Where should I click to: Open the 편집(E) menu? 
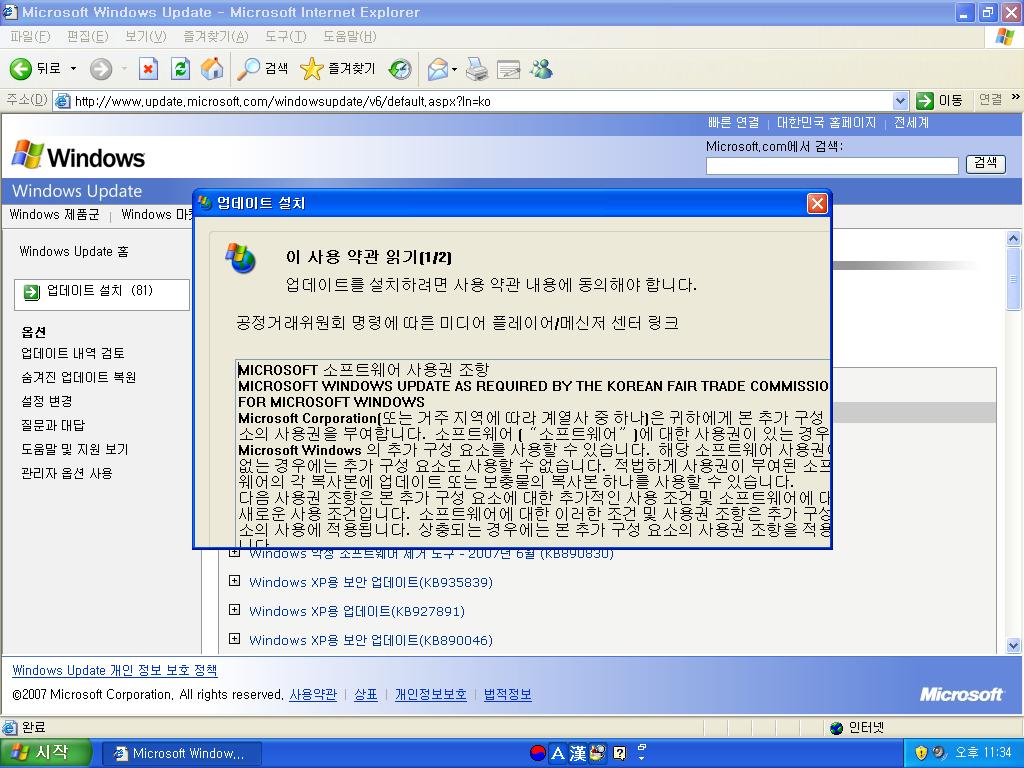point(88,37)
